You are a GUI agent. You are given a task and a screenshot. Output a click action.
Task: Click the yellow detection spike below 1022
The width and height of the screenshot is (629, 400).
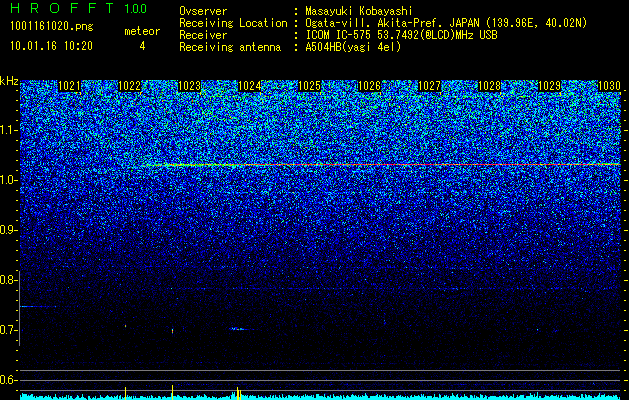pos(125,393)
